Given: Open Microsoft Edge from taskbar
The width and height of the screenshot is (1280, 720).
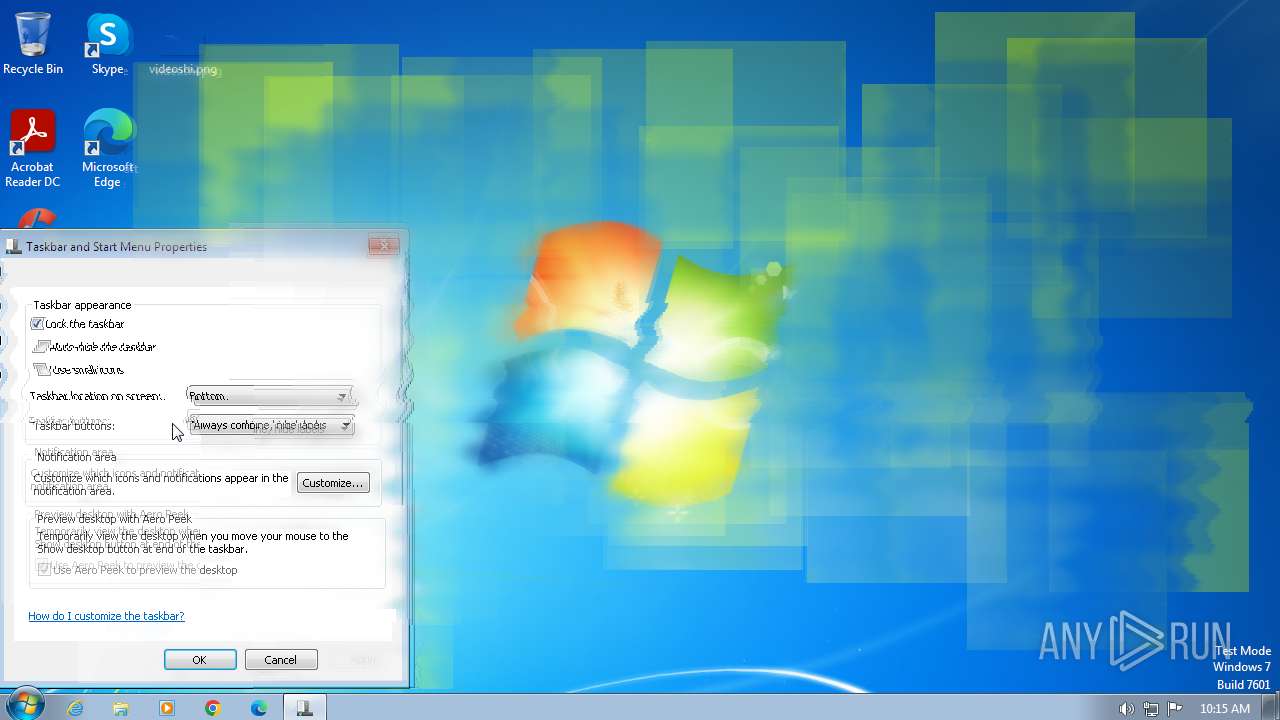Looking at the screenshot, I should (x=259, y=708).
